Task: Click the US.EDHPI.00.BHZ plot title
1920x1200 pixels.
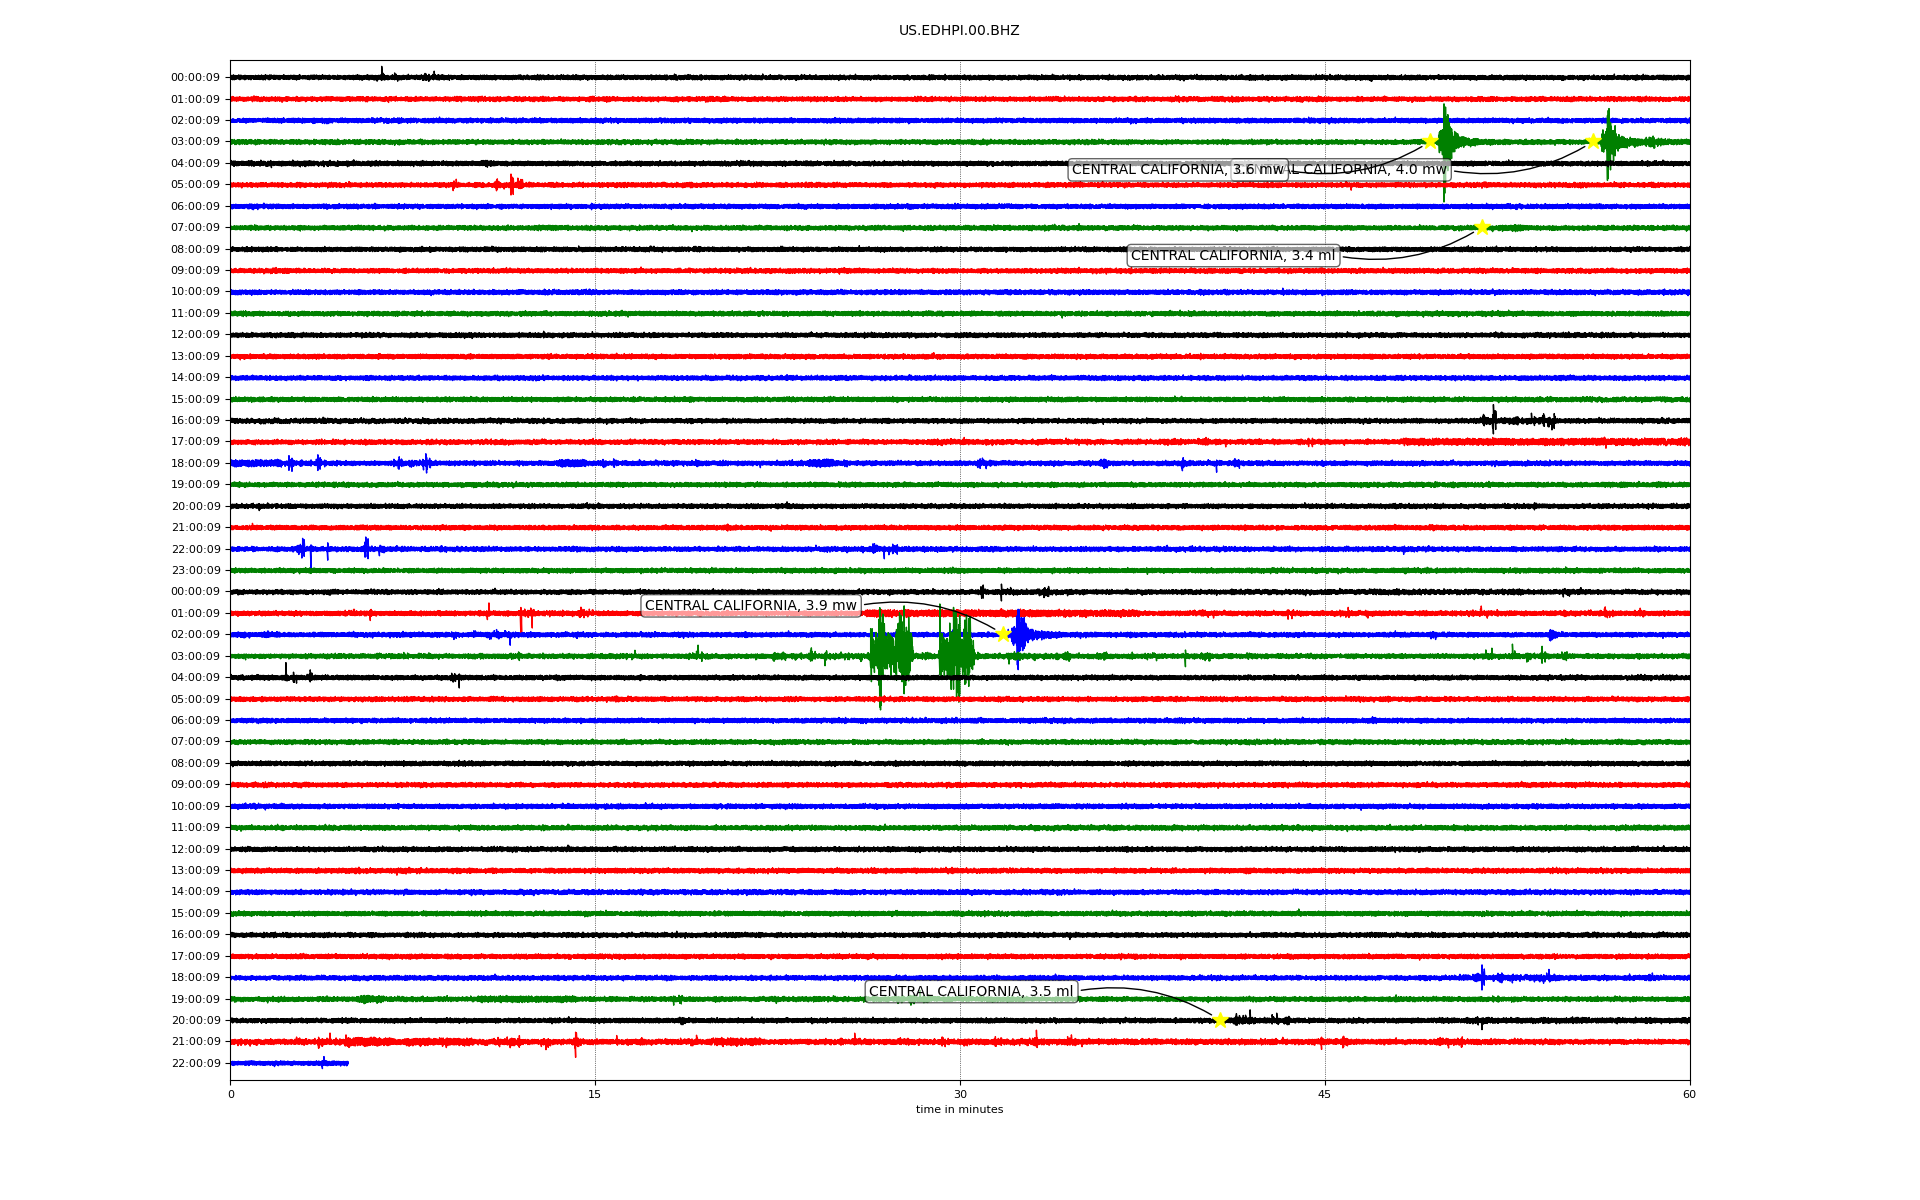Action: tap(959, 31)
